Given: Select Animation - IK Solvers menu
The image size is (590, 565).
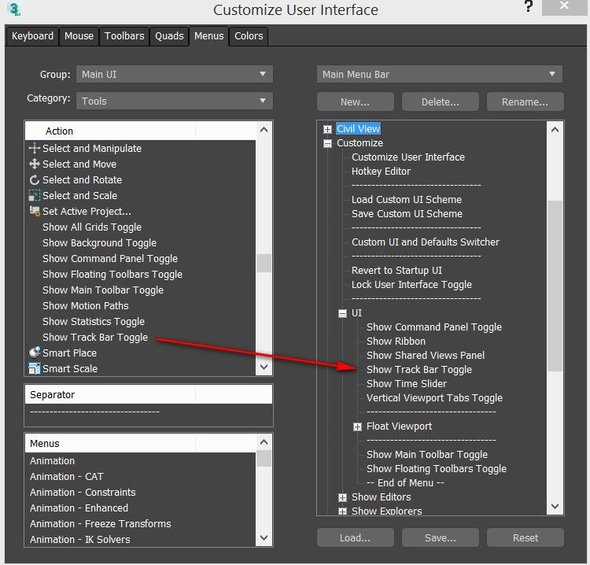Looking at the screenshot, I should [80, 539].
